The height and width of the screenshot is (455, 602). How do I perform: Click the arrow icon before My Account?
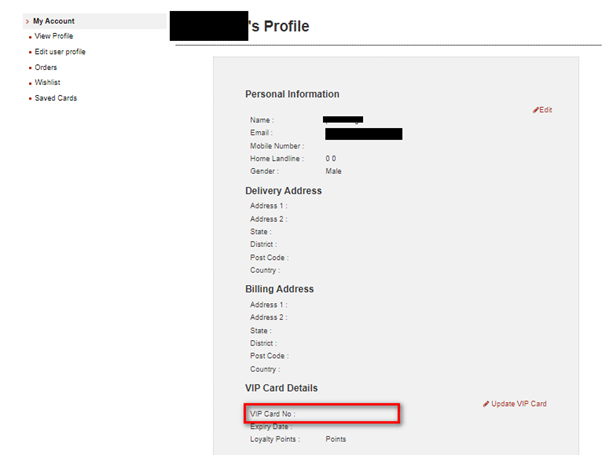coord(27,22)
